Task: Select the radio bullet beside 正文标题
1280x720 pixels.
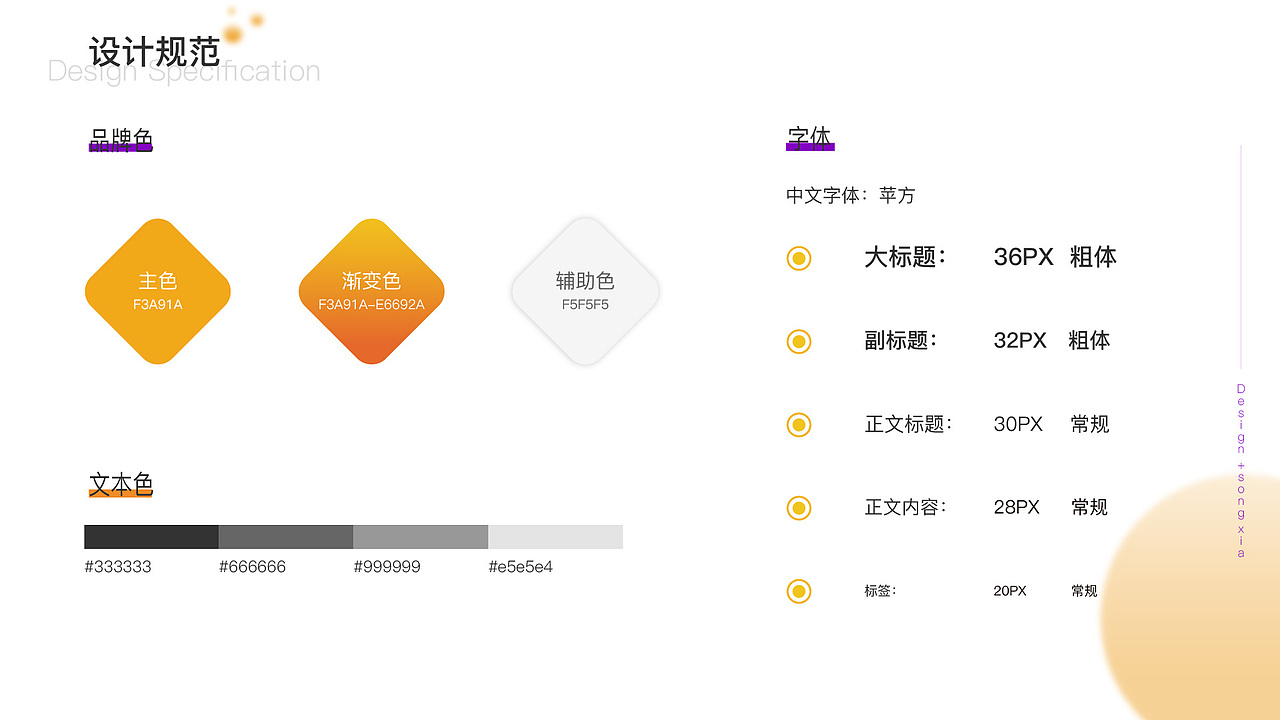Action: click(x=798, y=425)
